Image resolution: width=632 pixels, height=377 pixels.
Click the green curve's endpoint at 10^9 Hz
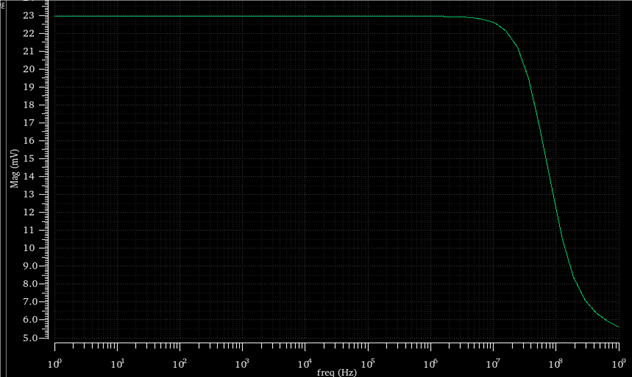618,327
